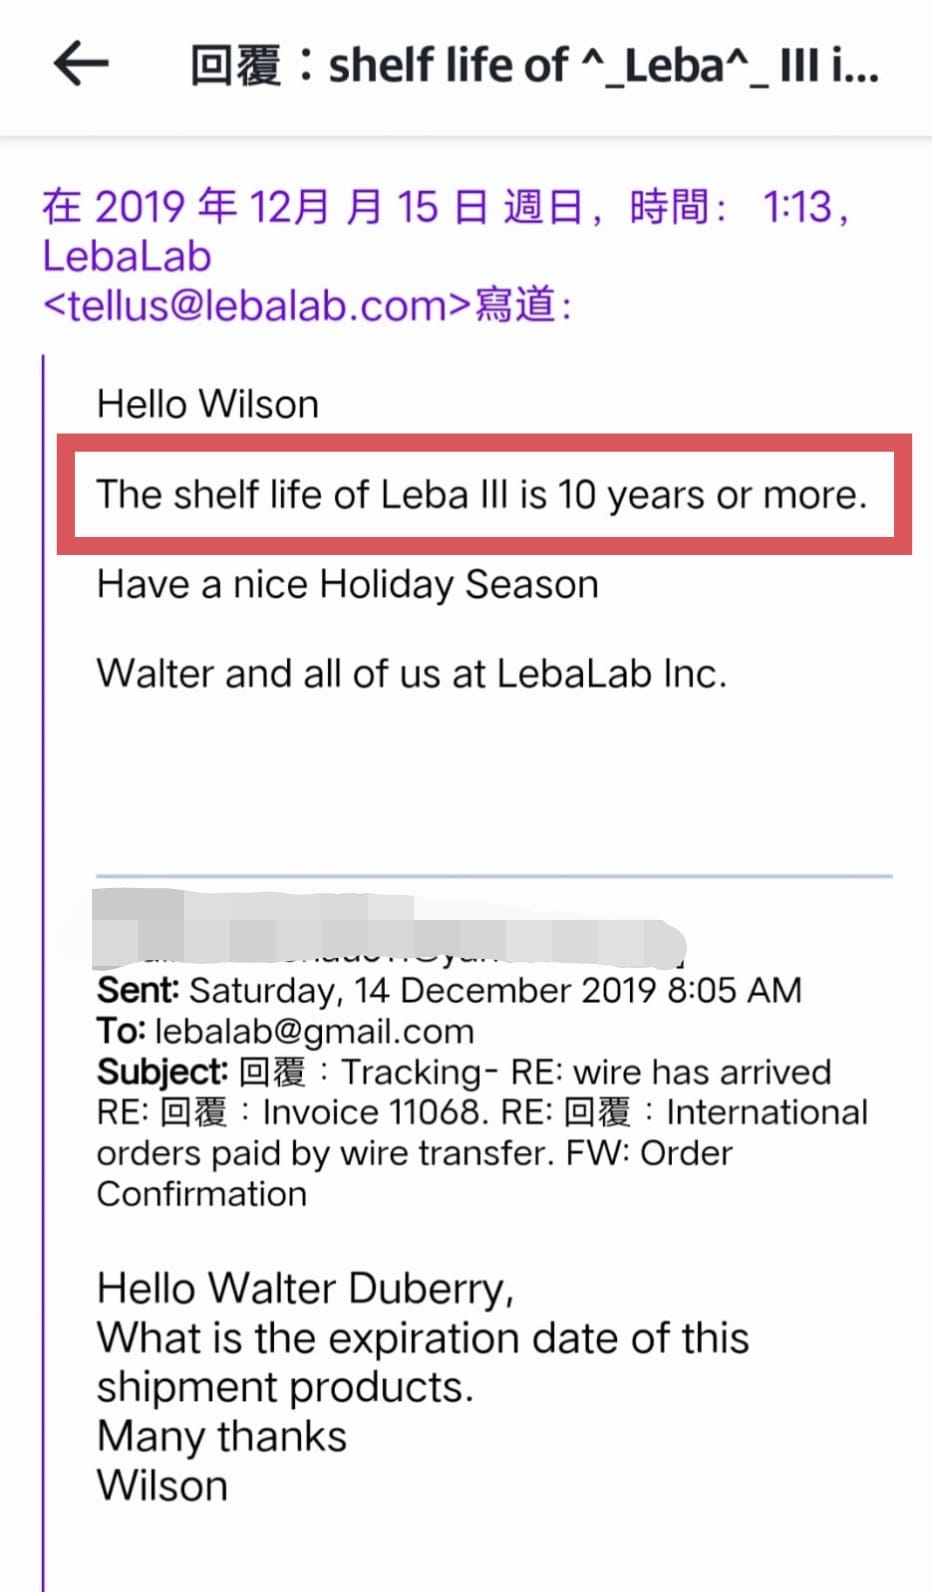Tap the vertical purple quote bar
Image resolution: width=932 pixels, height=1592 pixels.
pos(43,972)
